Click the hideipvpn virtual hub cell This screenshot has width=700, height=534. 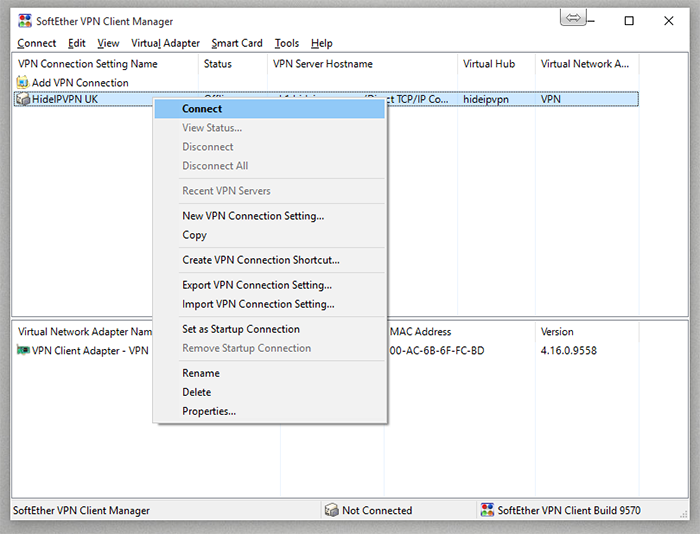coord(486,99)
